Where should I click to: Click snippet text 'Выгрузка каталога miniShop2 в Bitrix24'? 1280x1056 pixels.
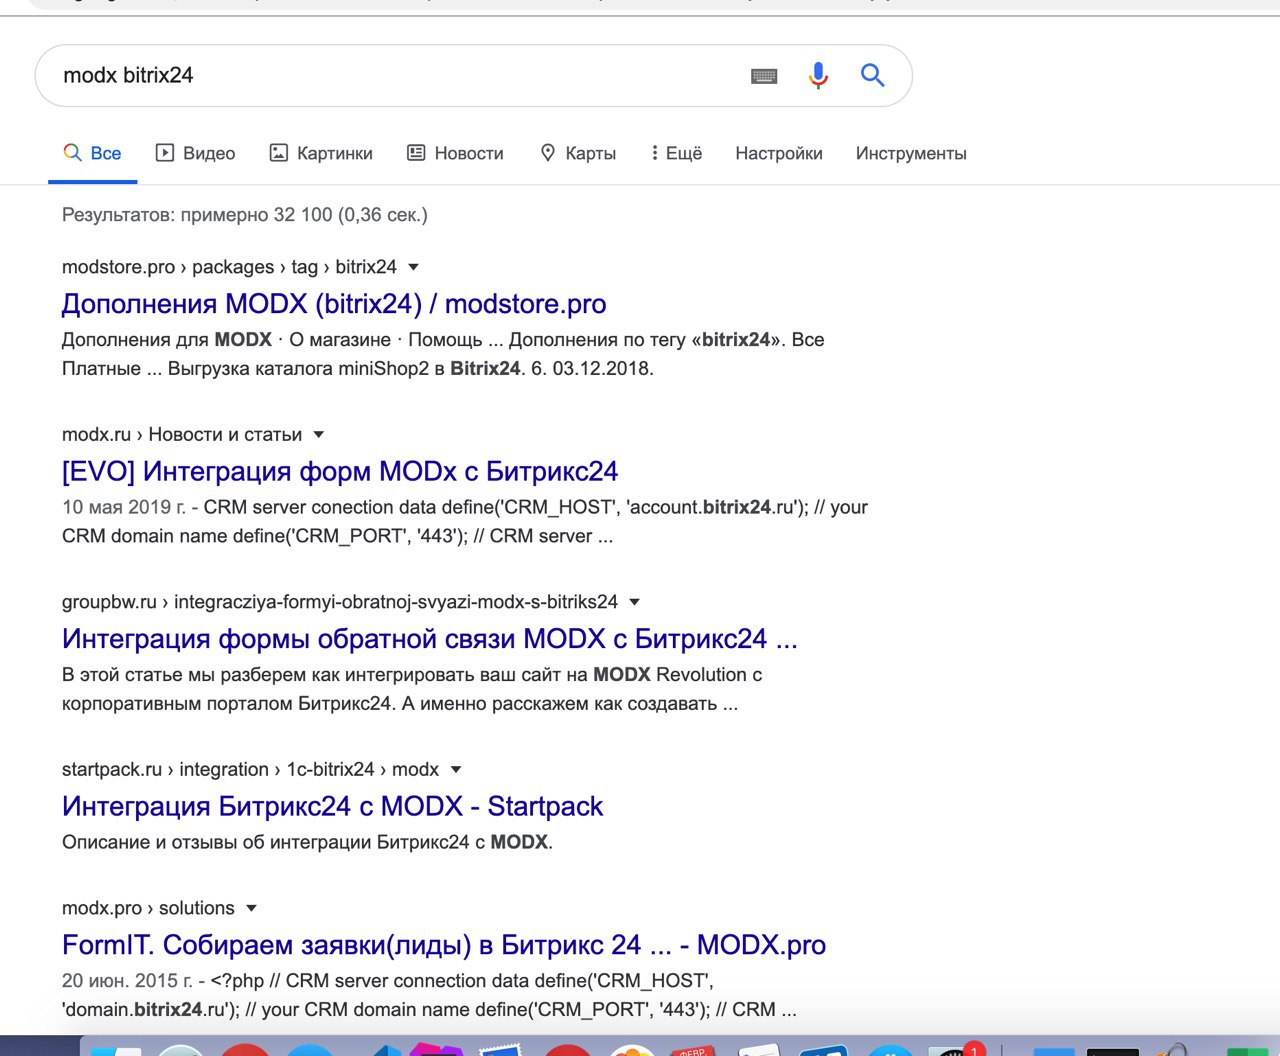pyautogui.click(x=344, y=369)
